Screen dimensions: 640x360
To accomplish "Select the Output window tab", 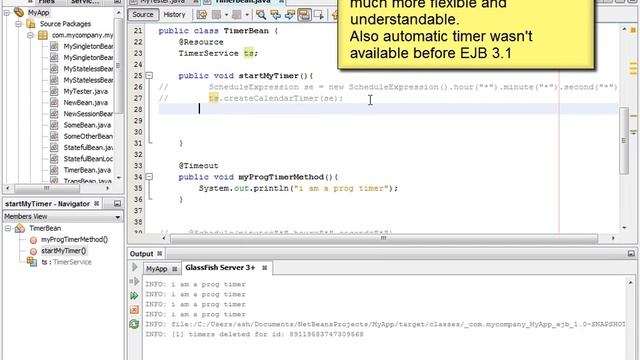I will (x=141, y=253).
